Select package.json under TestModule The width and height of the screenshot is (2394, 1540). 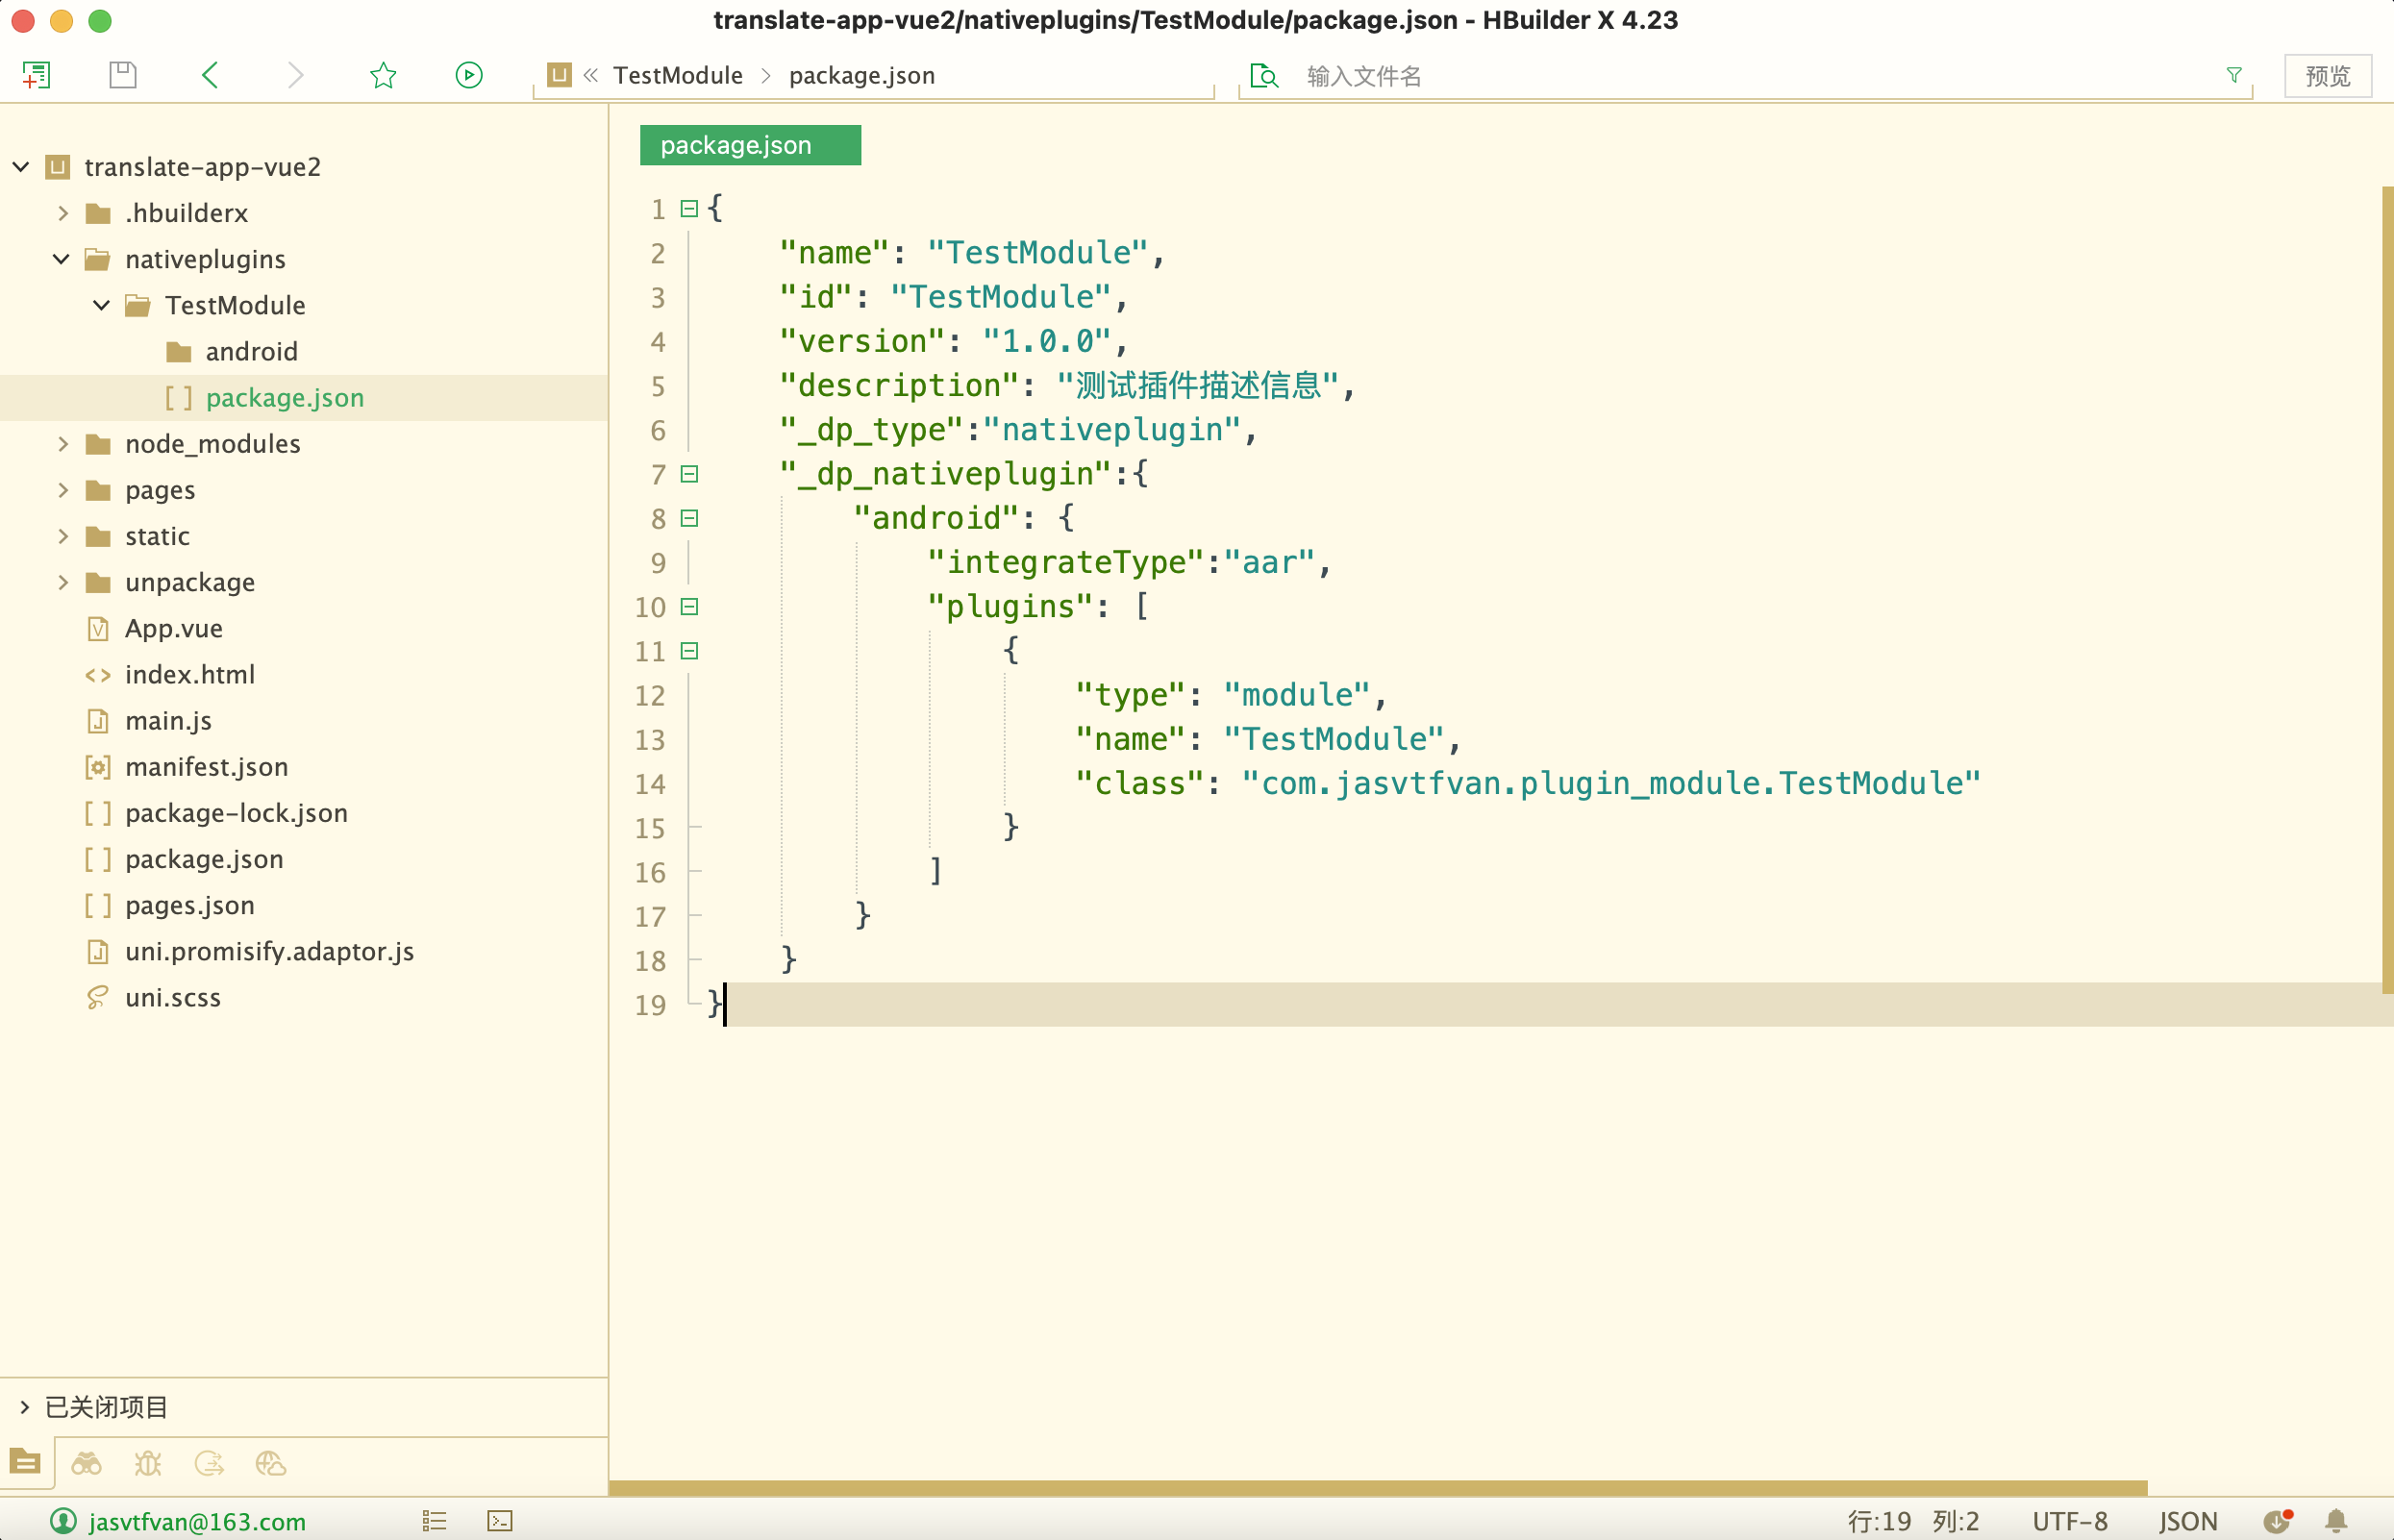click(285, 397)
